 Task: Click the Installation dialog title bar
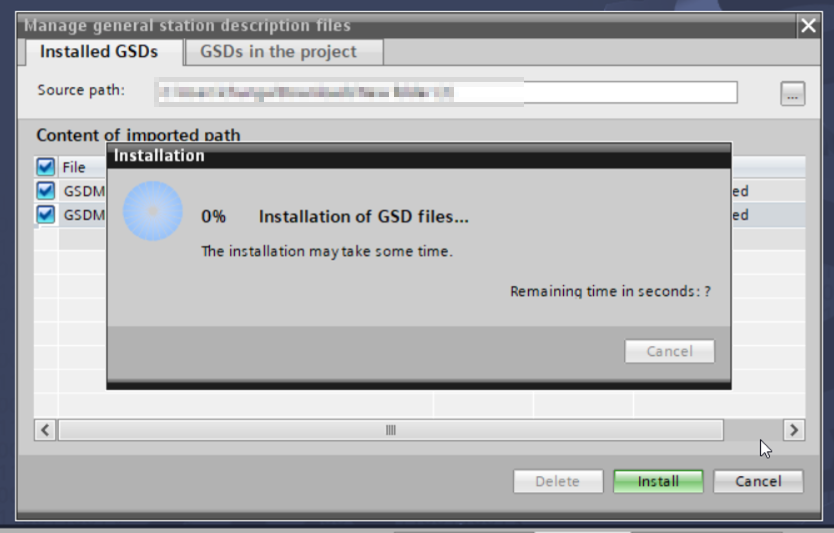(x=419, y=156)
